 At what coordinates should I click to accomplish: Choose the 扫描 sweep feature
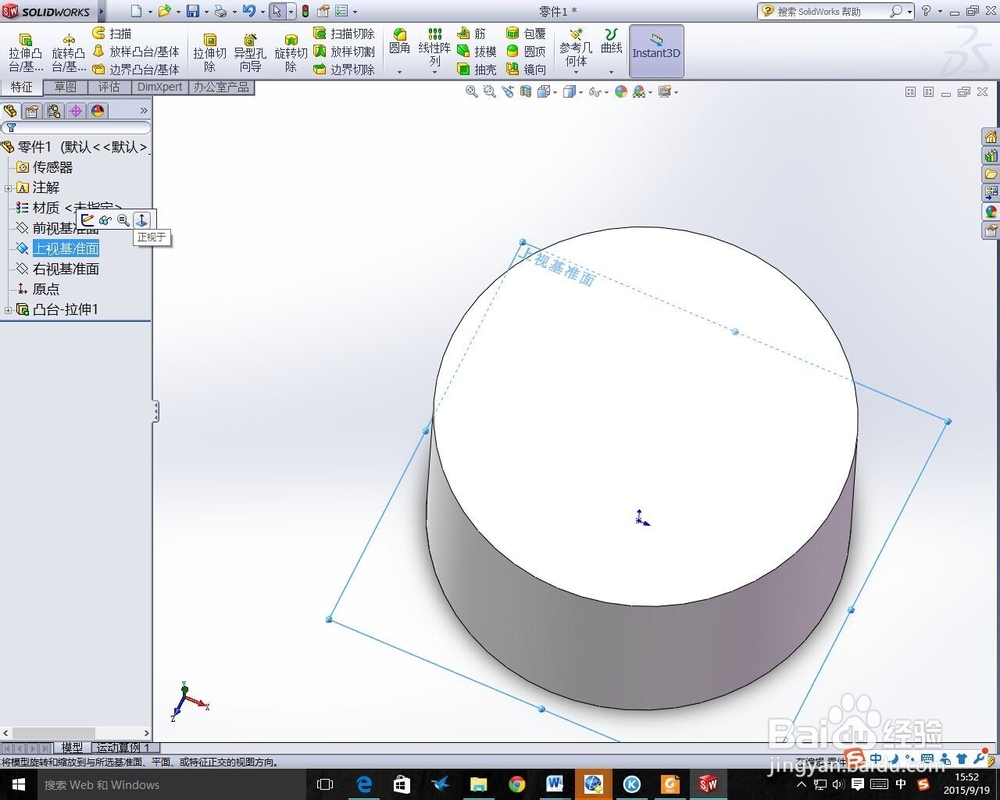pos(112,33)
